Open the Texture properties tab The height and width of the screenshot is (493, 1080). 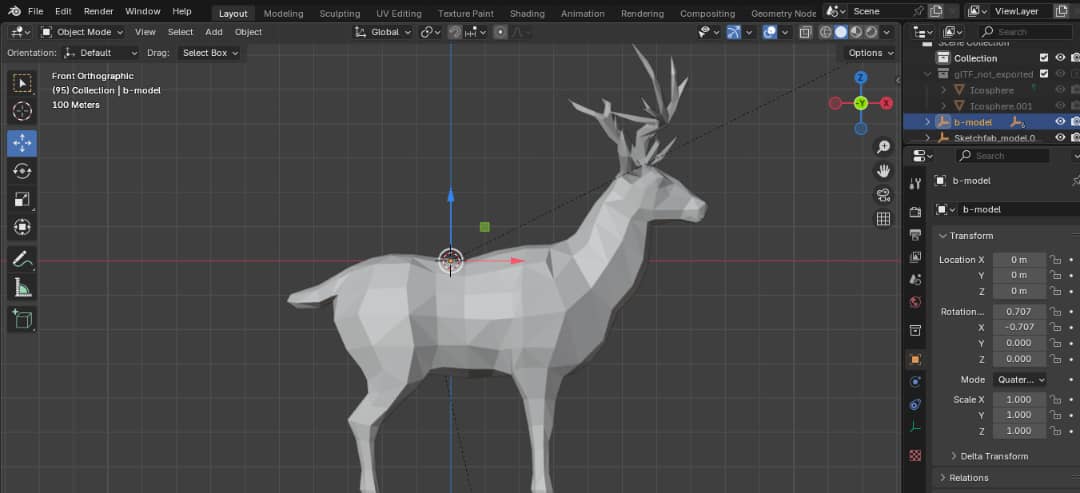click(915, 455)
